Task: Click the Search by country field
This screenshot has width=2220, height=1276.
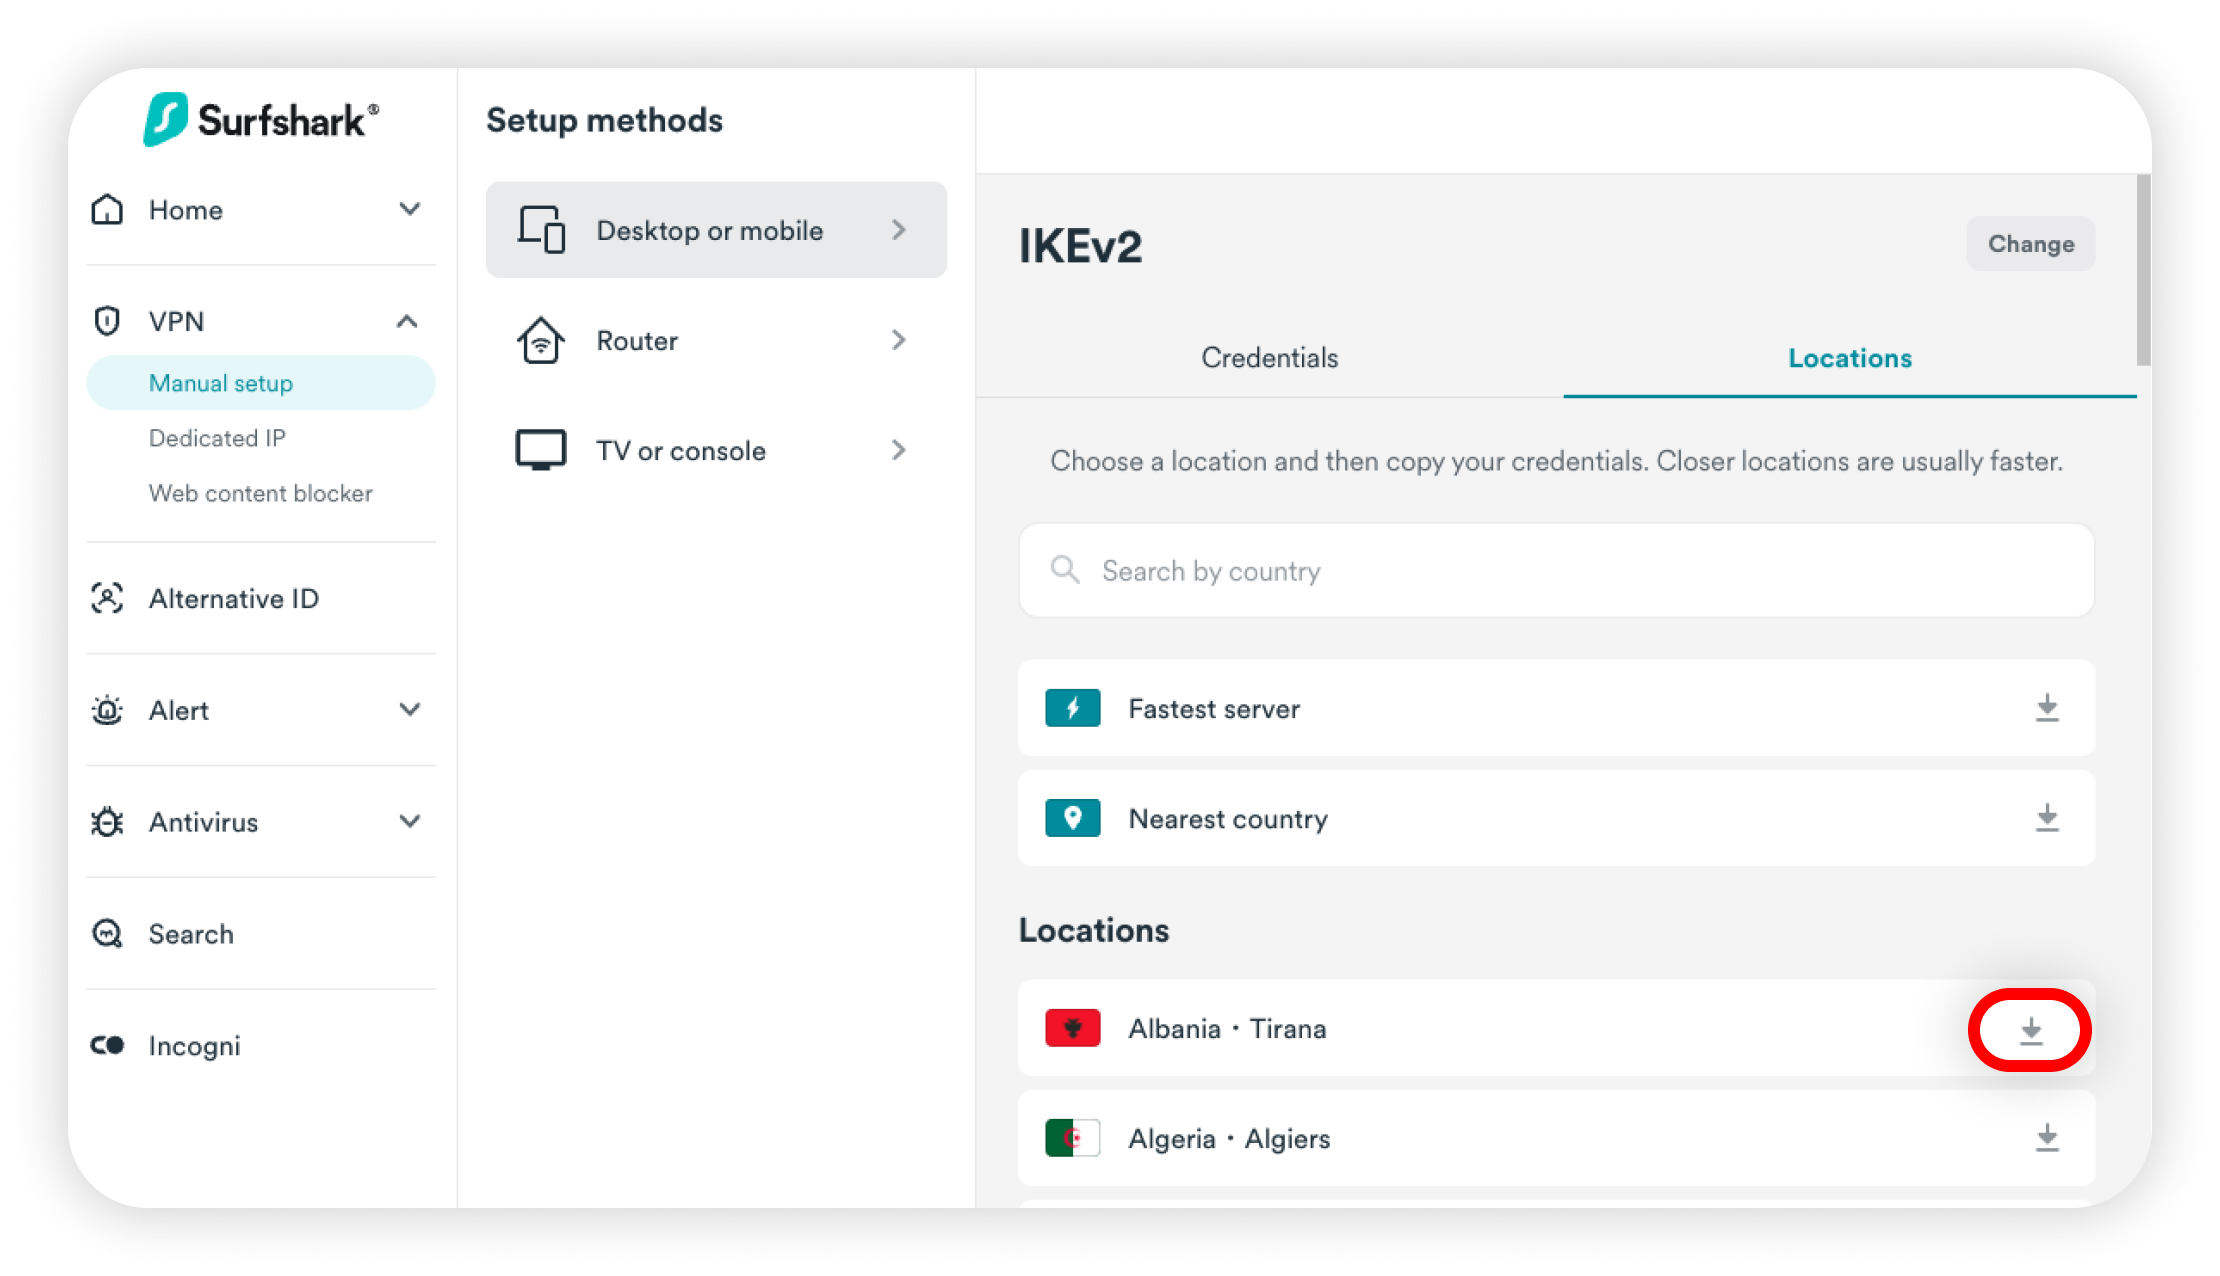Action: pyautogui.click(x=1555, y=571)
